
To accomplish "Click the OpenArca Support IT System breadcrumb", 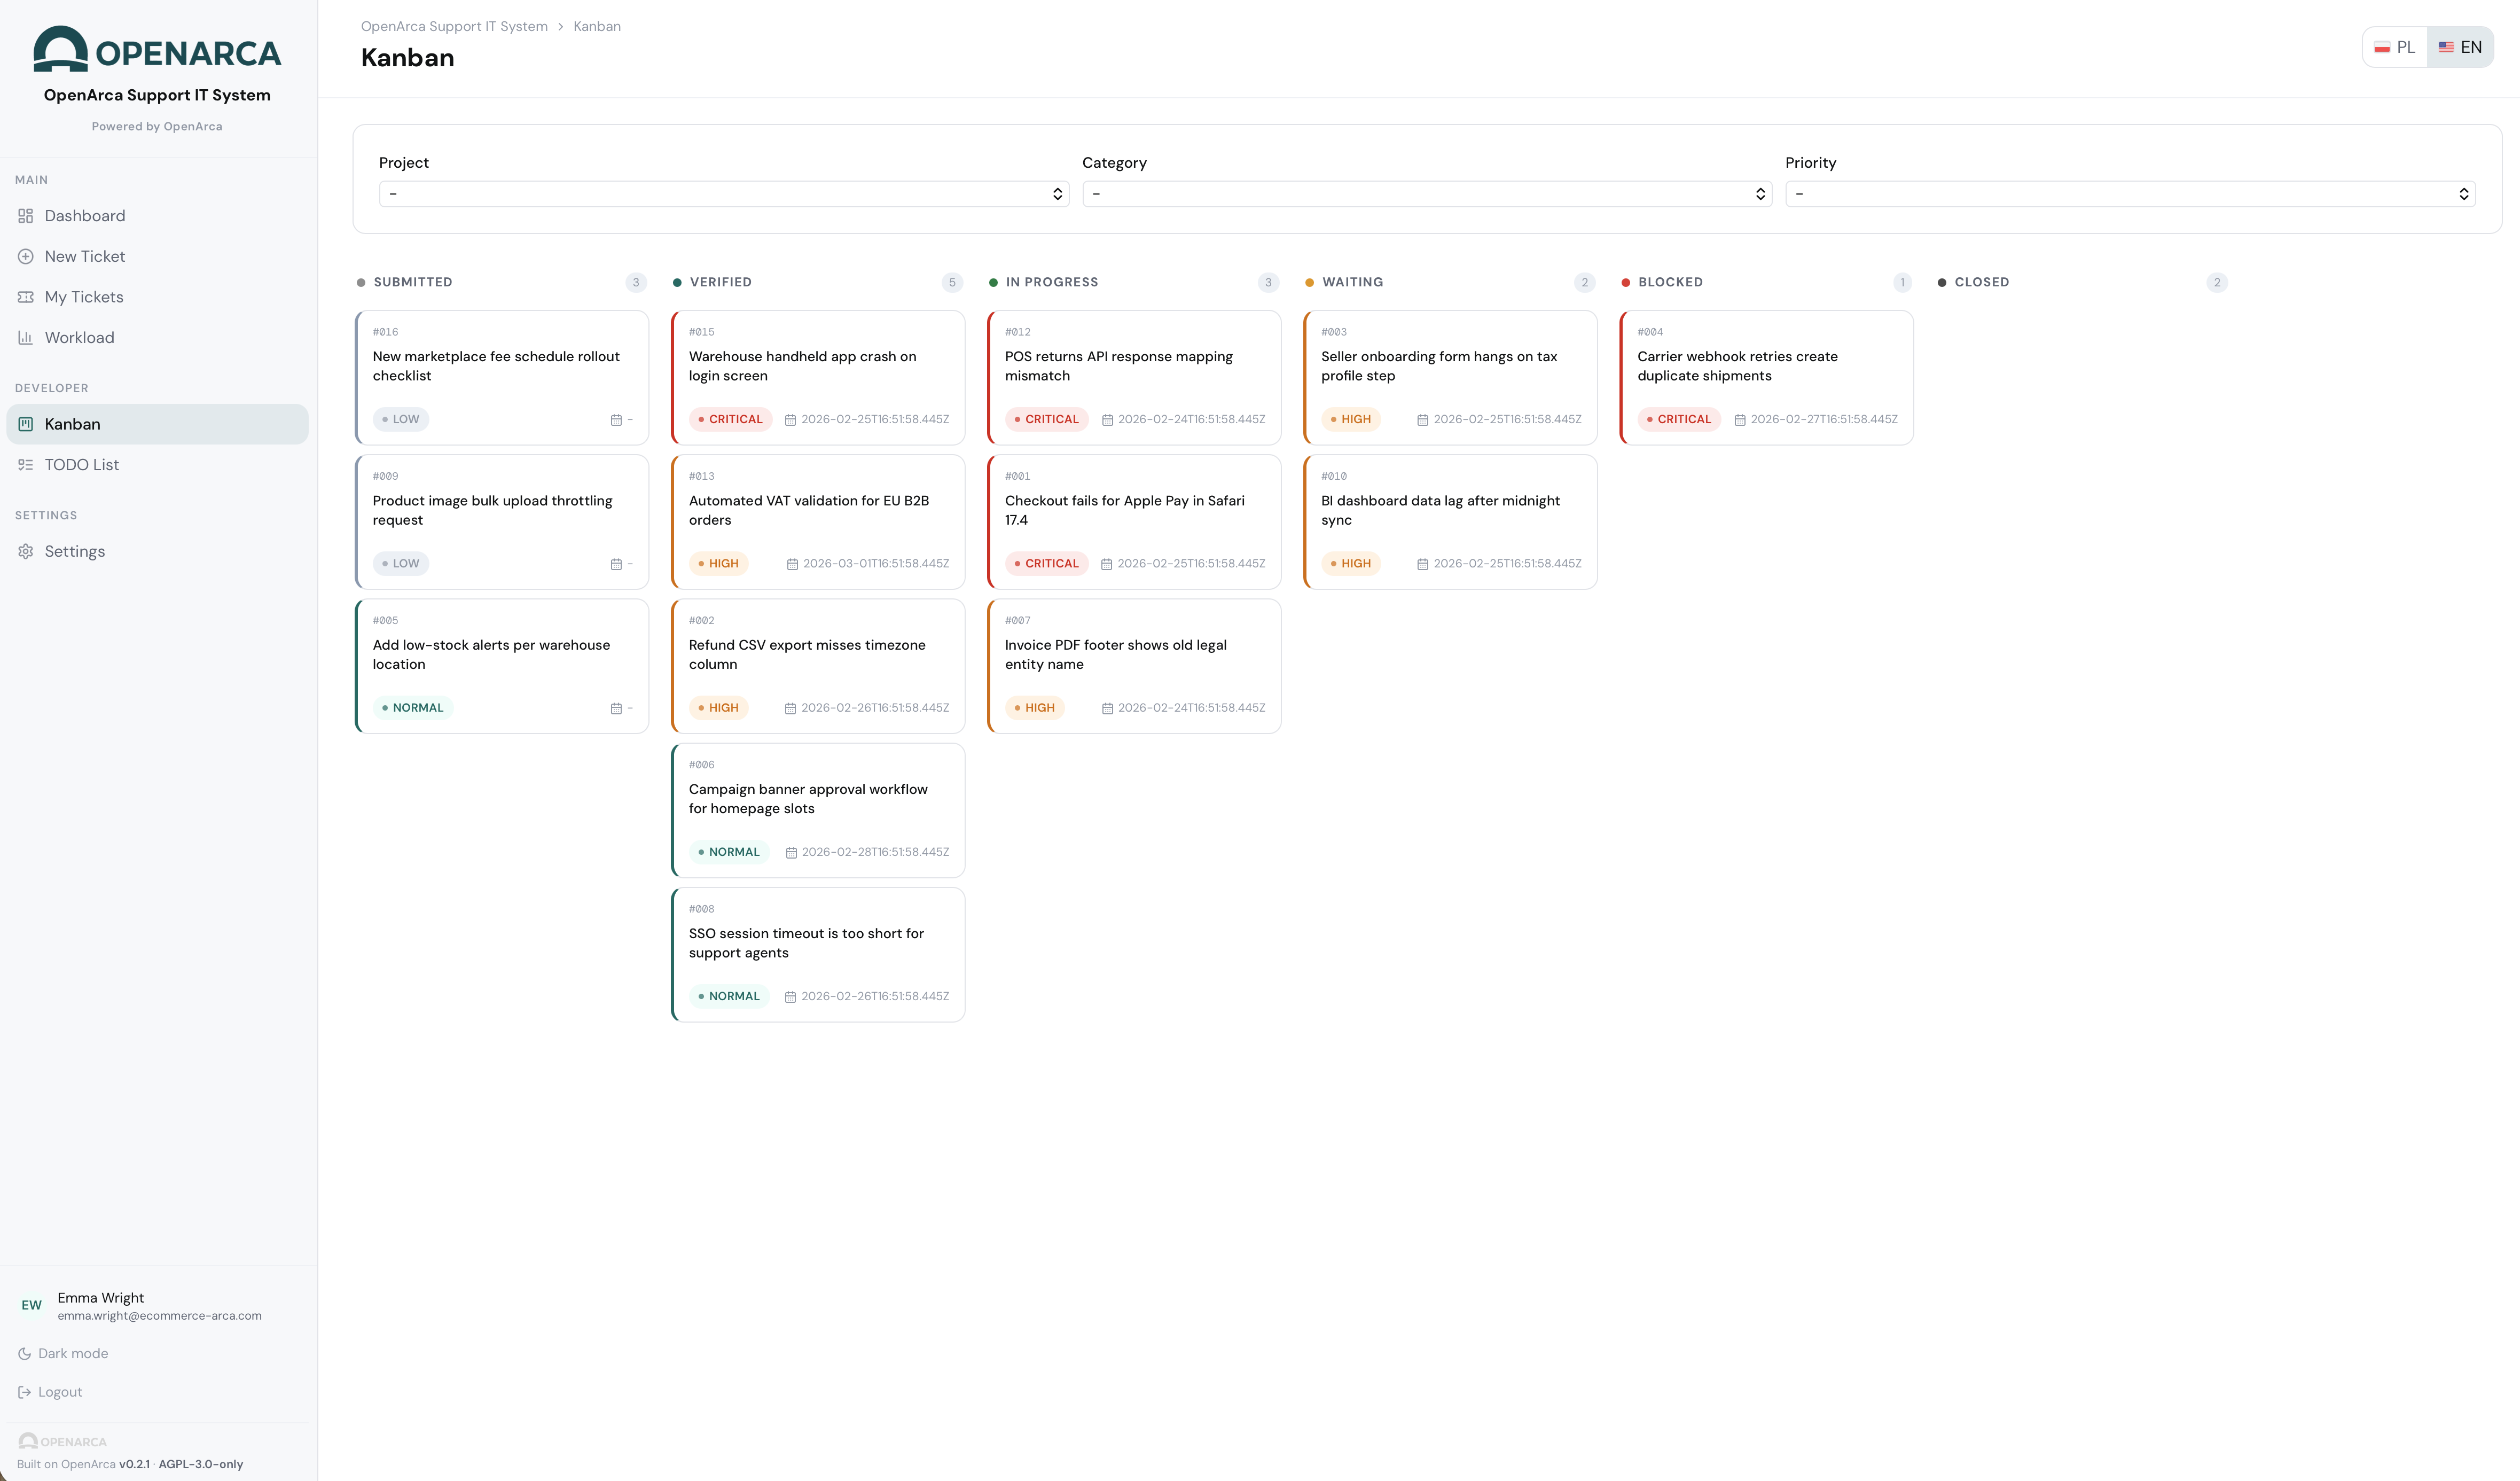I will [x=453, y=26].
